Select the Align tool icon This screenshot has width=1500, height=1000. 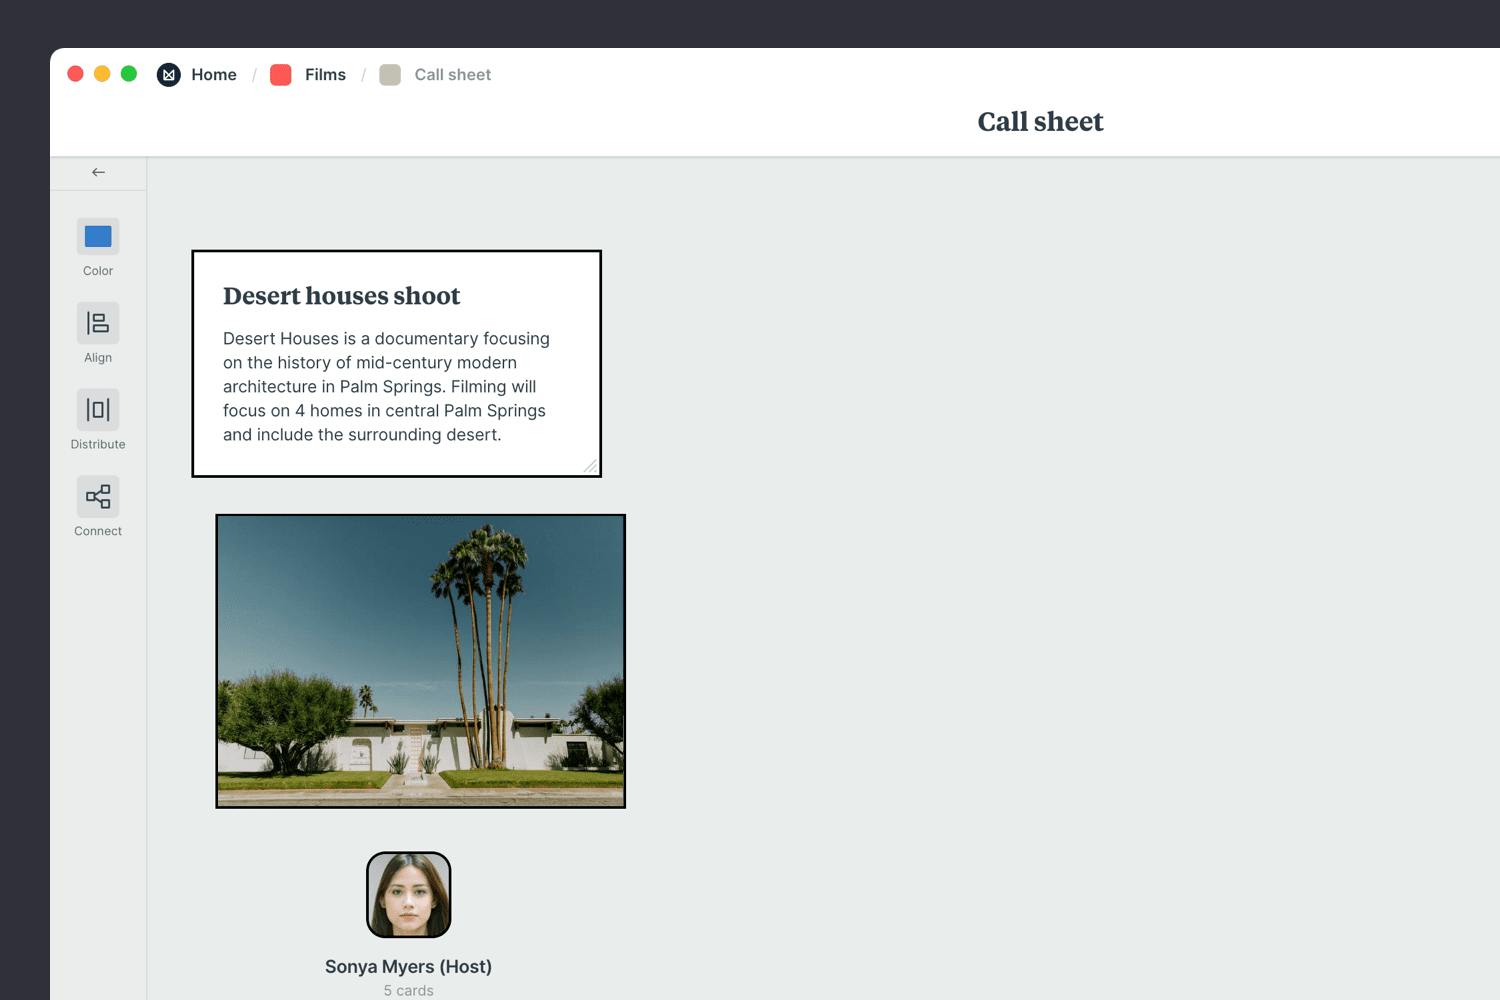pos(98,323)
